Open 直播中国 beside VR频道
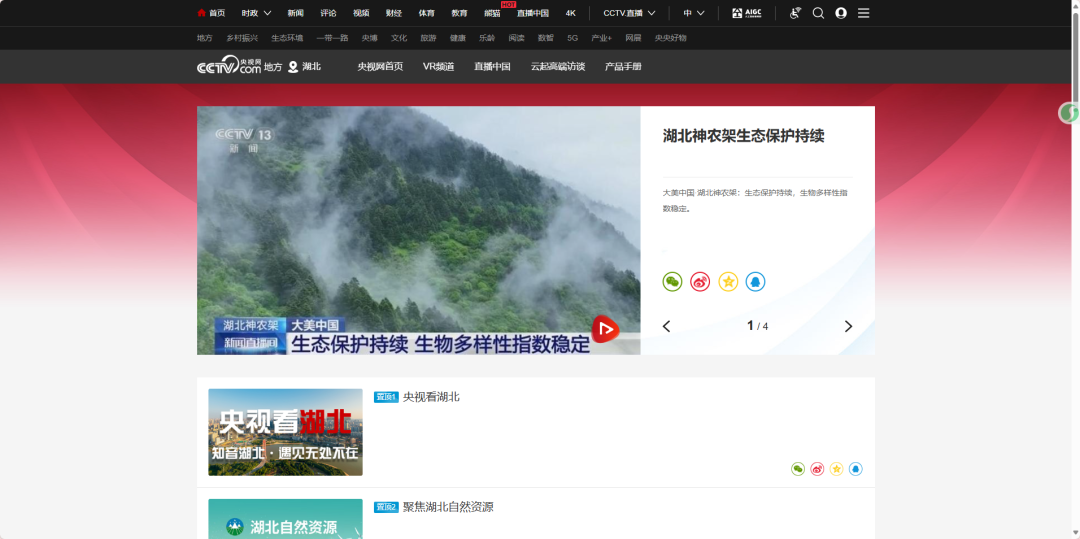The image size is (1080, 539). (x=492, y=67)
